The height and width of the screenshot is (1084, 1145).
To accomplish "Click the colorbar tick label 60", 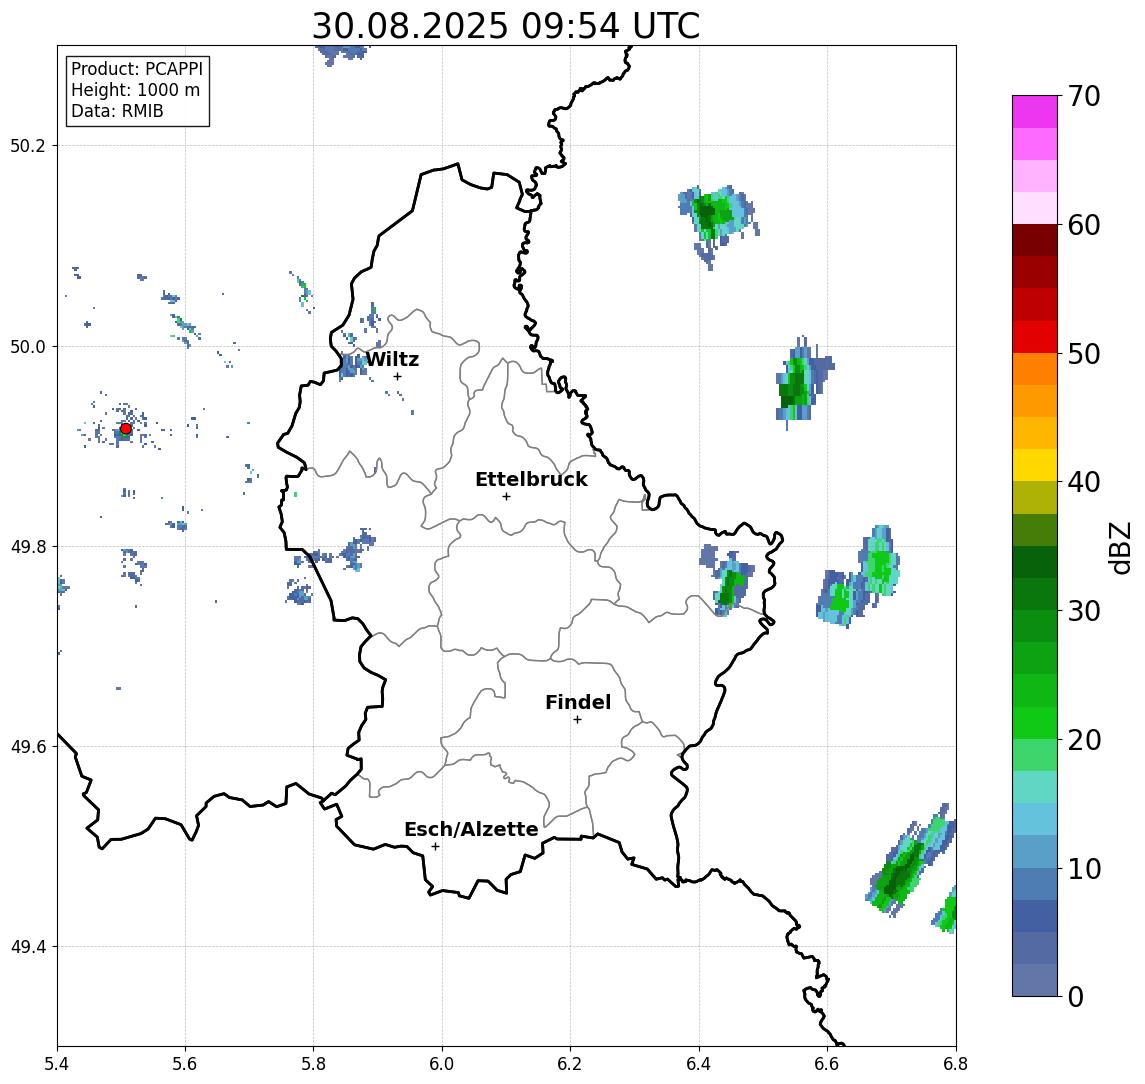I will point(1083,225).
